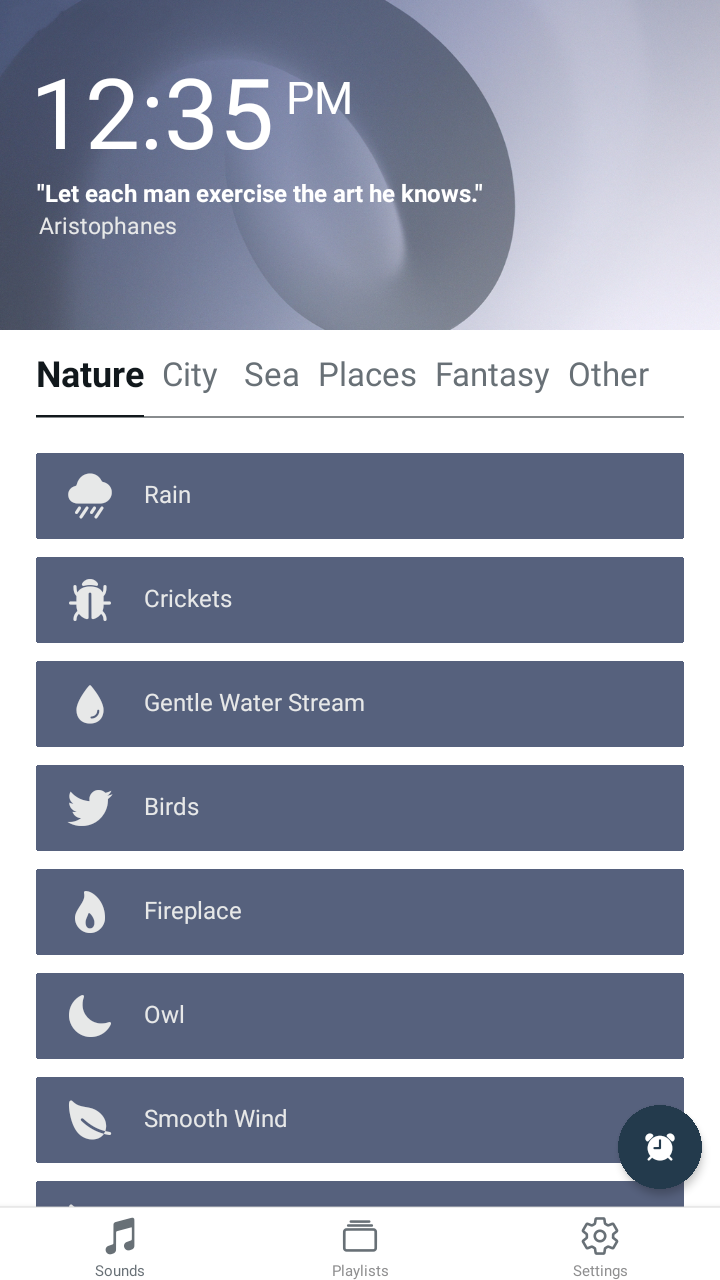Tap the rain cloud icon
Image resolution: width=720 pixels, height=1280 pixels.
(90, 496)
